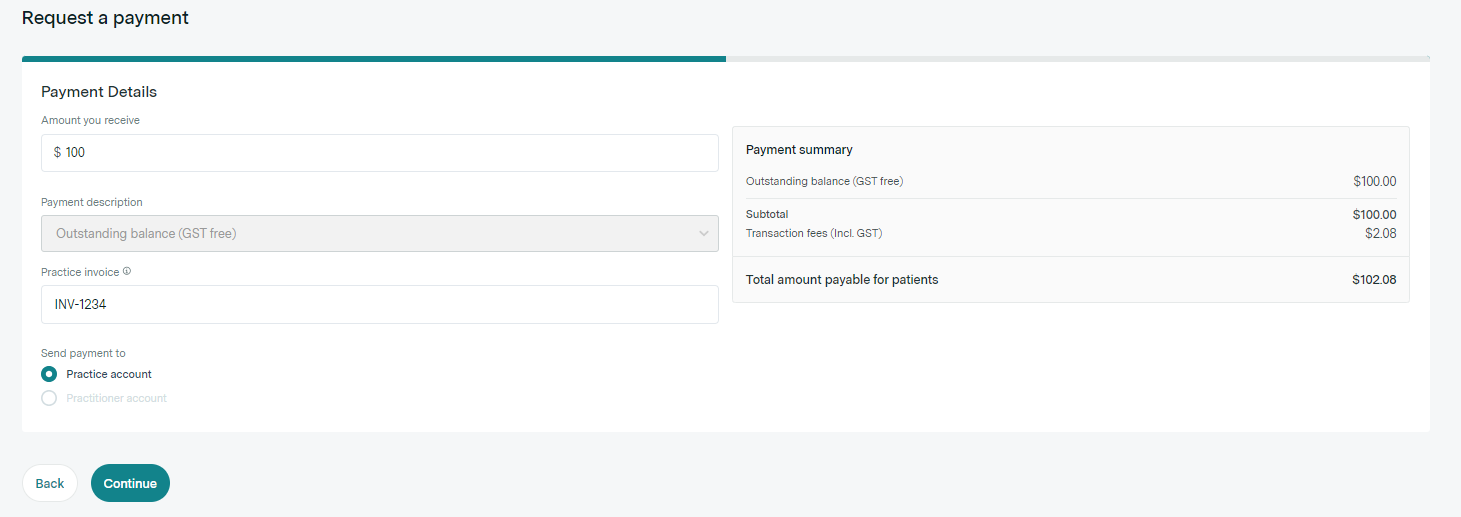This screenshot has width=1461, height=517.
Task: Click the Transaction fees (Incl. GST) line
Action: (x=814, y=233)
